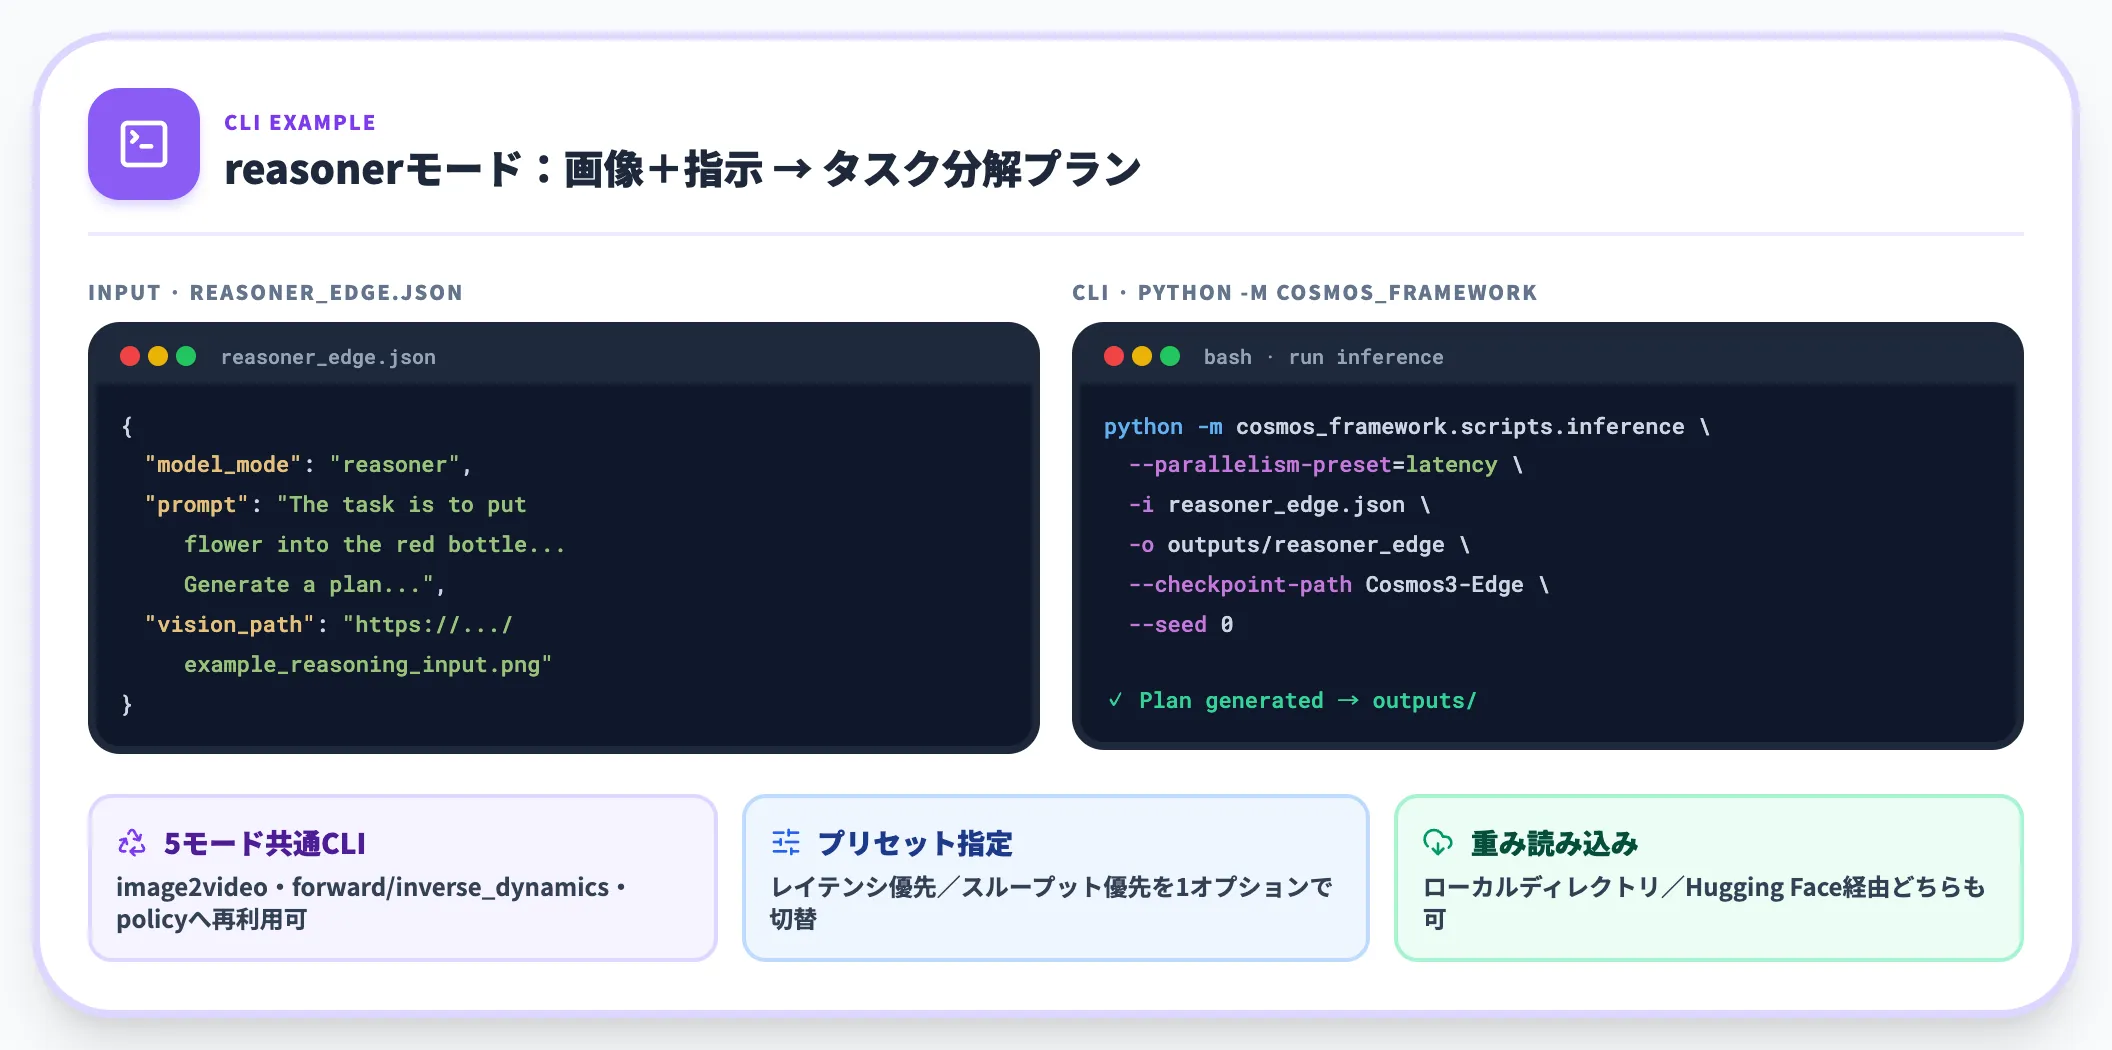Click closing brace in JSON code
The image size is (2112, 1050).
tap(127, 705)
